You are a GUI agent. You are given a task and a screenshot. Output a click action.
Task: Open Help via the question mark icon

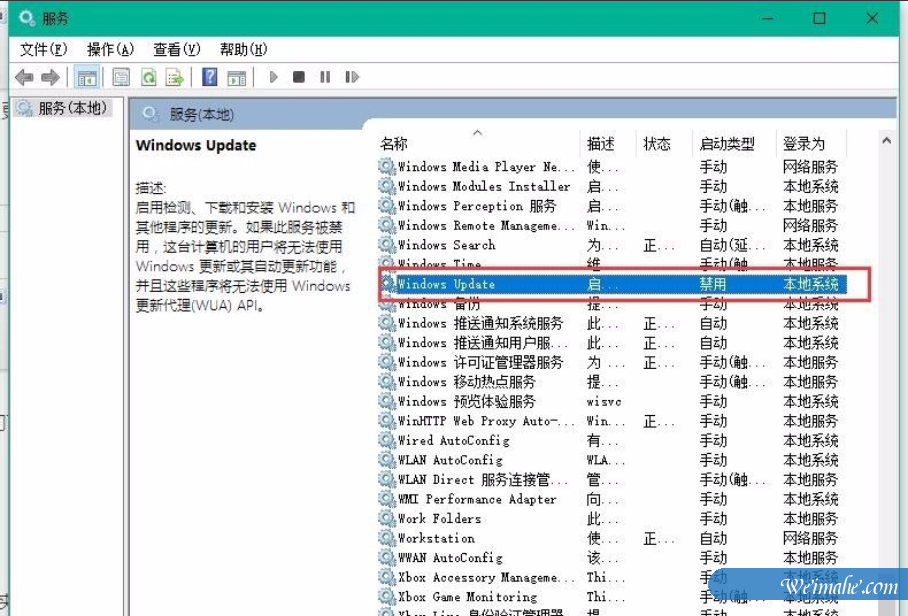pyautogui.click(x=209, y=77)
